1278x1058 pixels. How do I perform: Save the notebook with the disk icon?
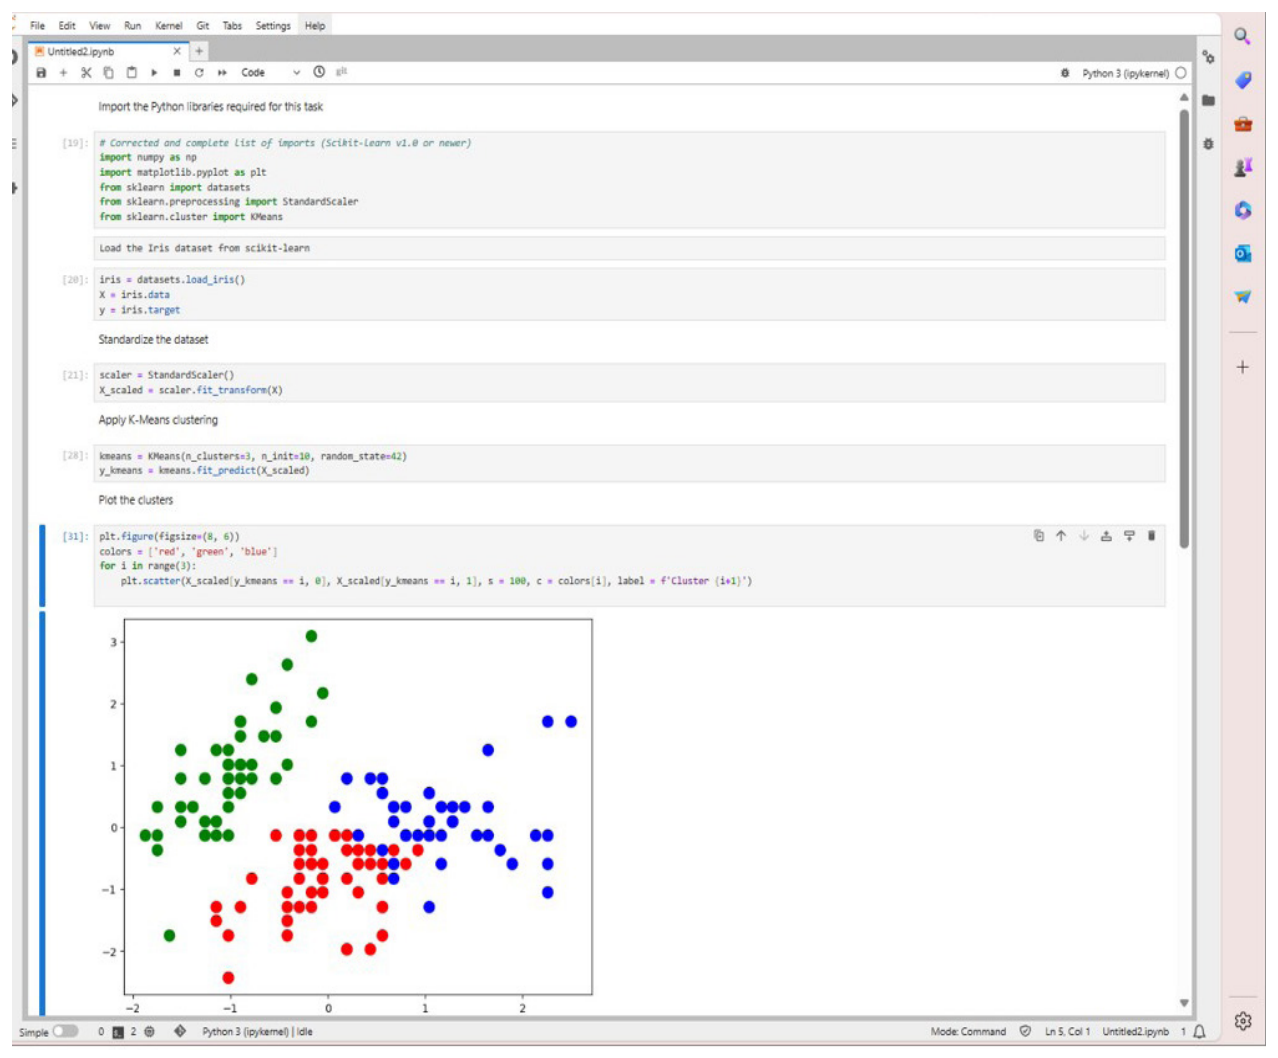point(41,73)
